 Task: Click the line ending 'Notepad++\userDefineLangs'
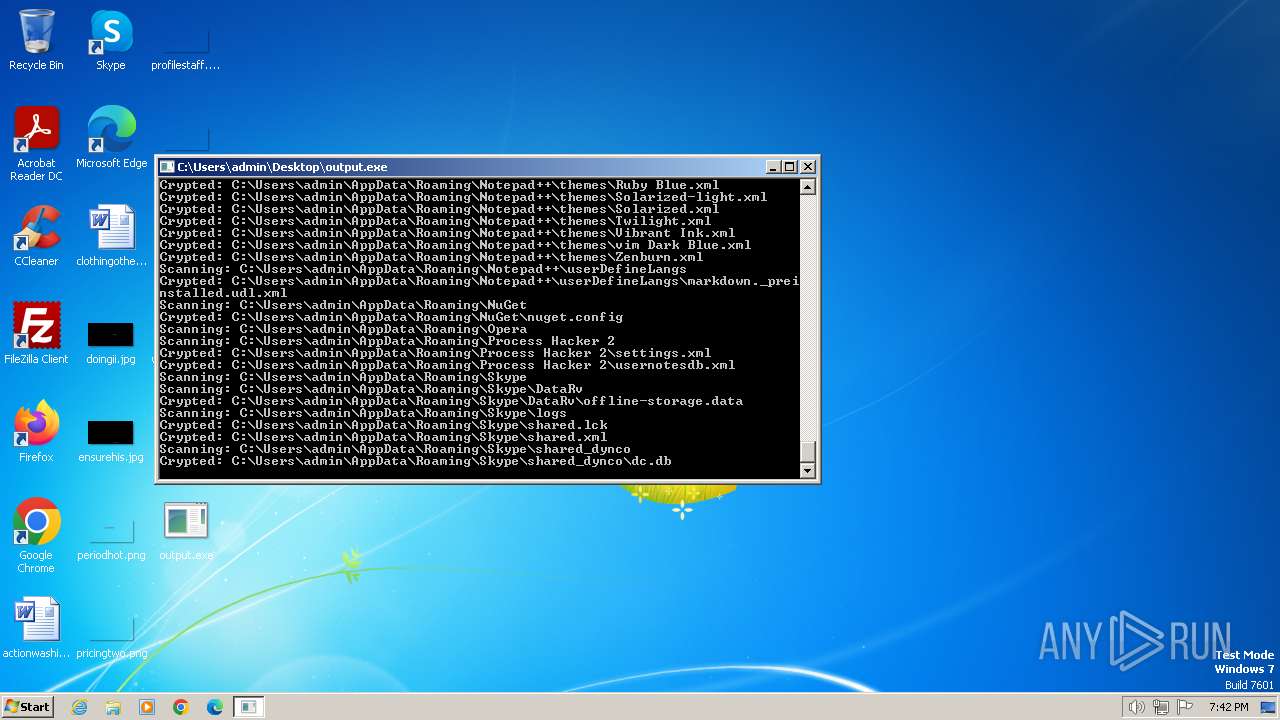[x=423, y=269]
